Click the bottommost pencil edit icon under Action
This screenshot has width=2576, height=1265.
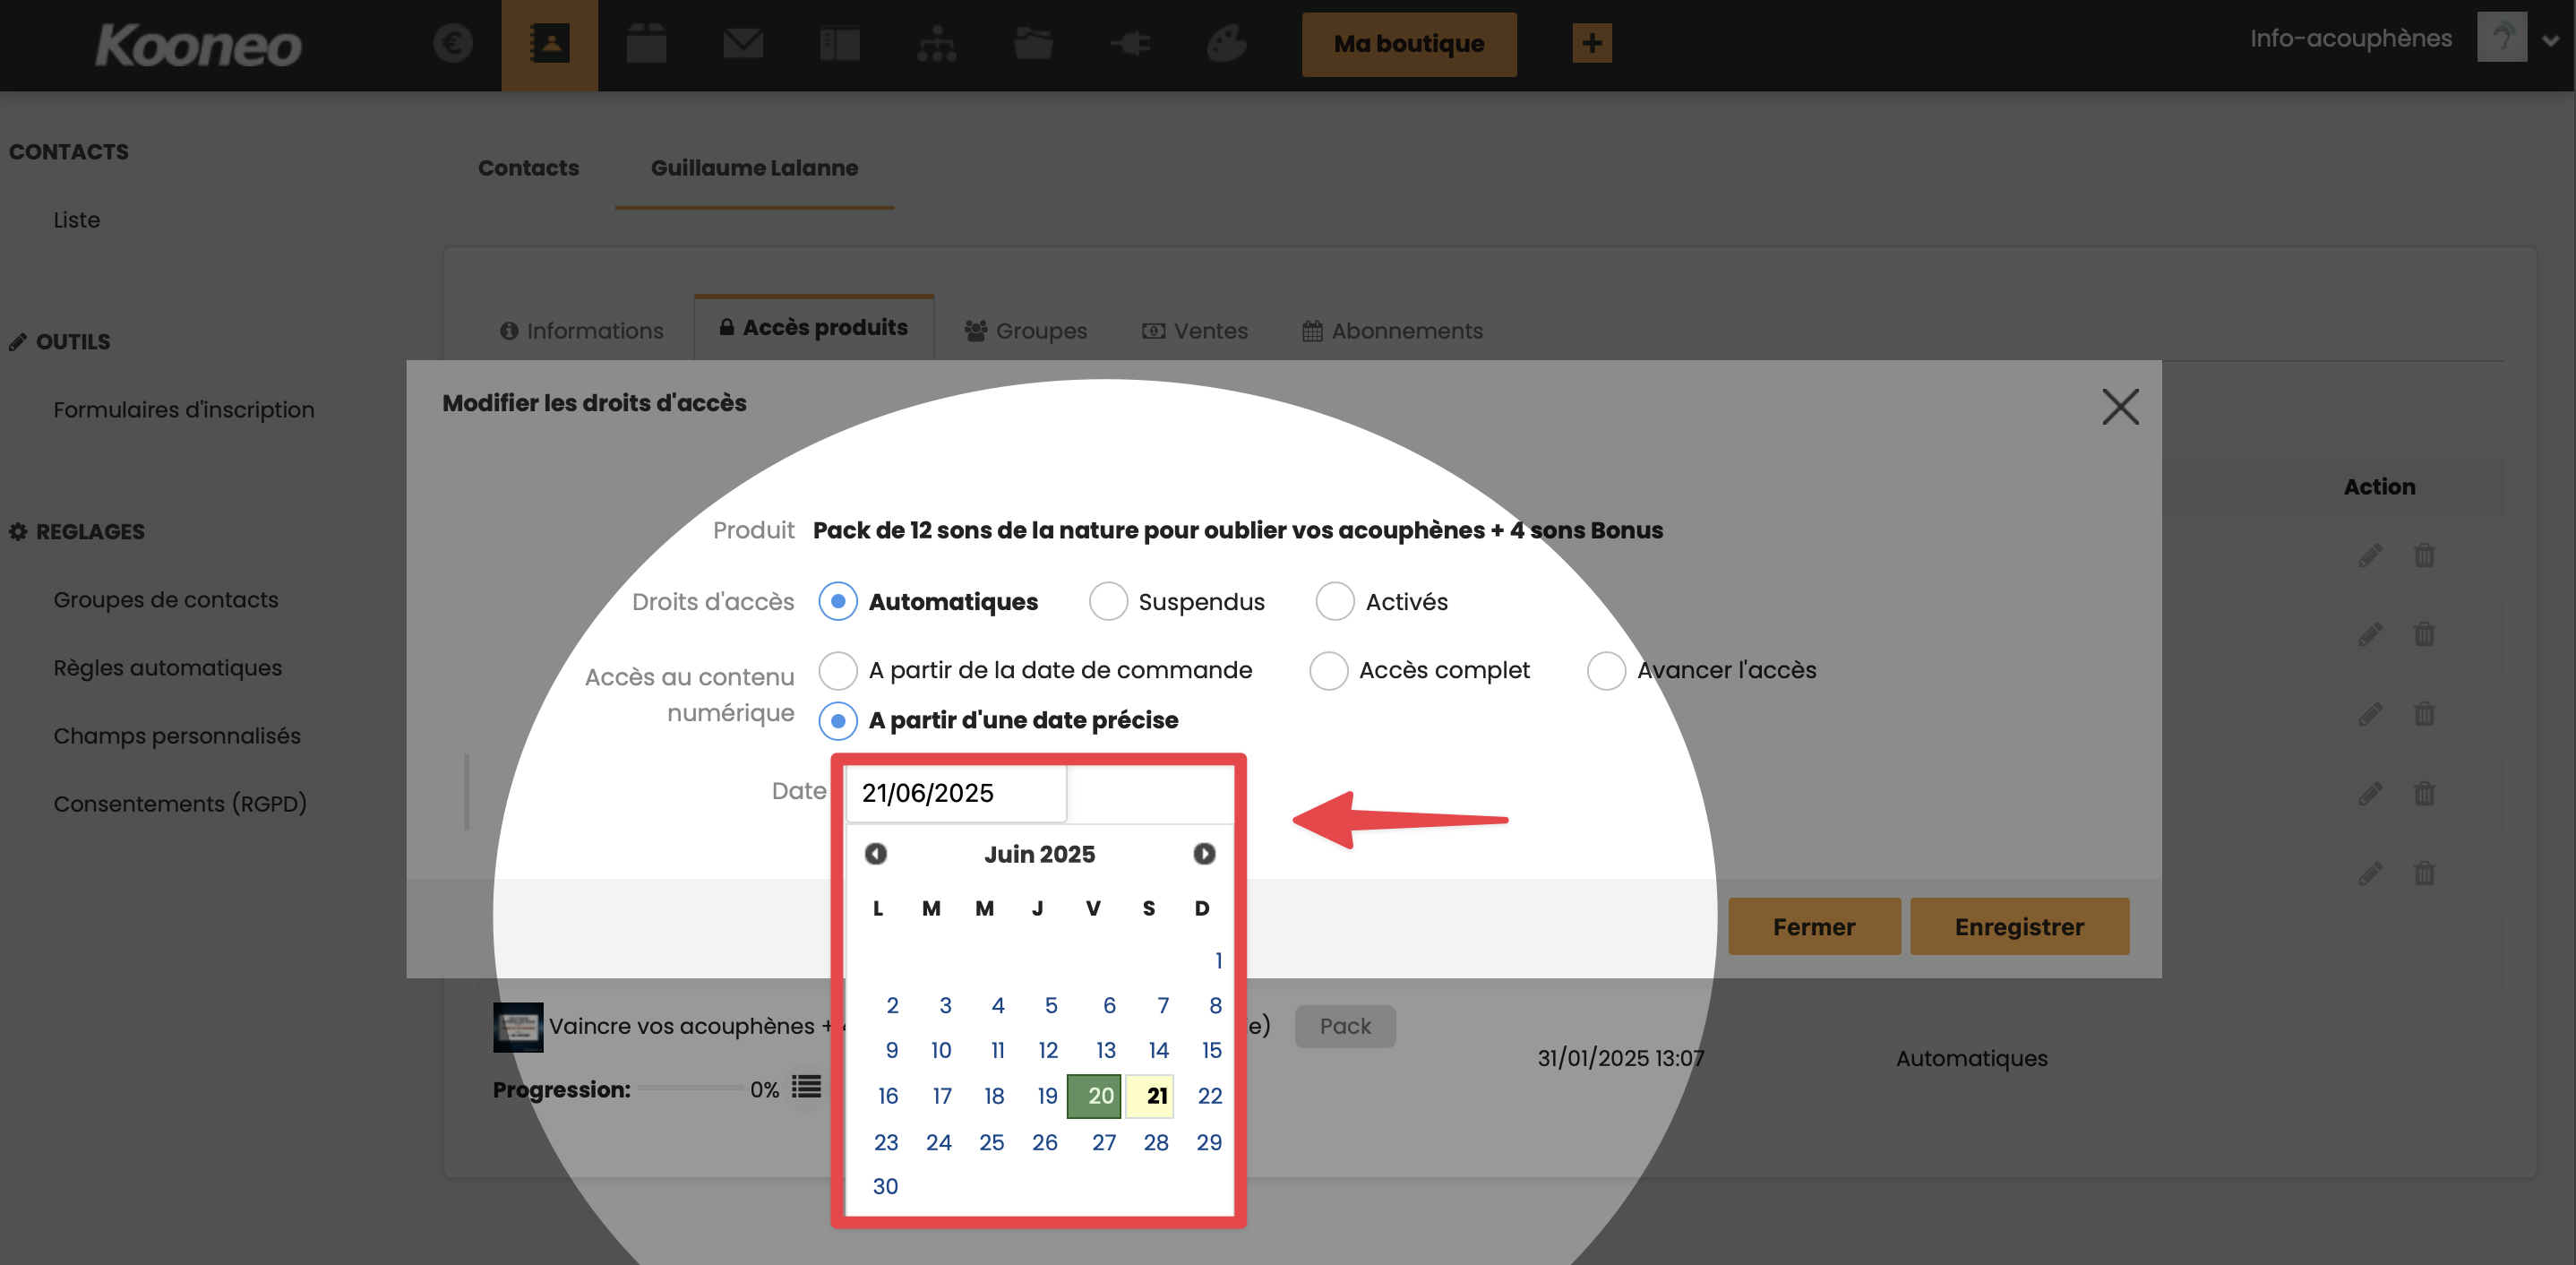click(2369, 873)
